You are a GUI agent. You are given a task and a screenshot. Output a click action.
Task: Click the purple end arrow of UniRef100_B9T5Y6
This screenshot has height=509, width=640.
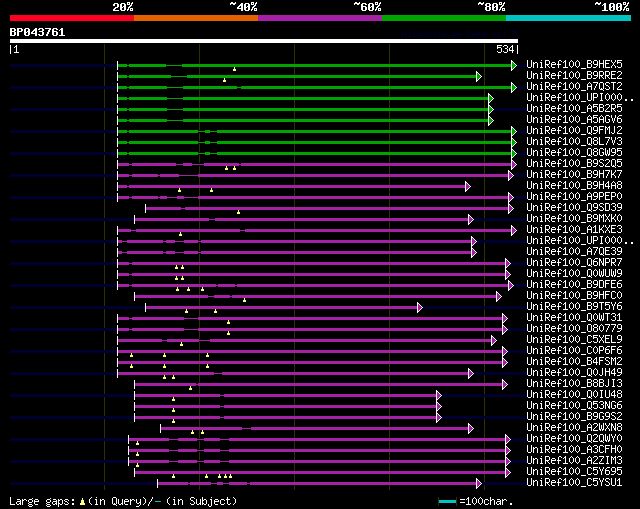pos(420,308)
